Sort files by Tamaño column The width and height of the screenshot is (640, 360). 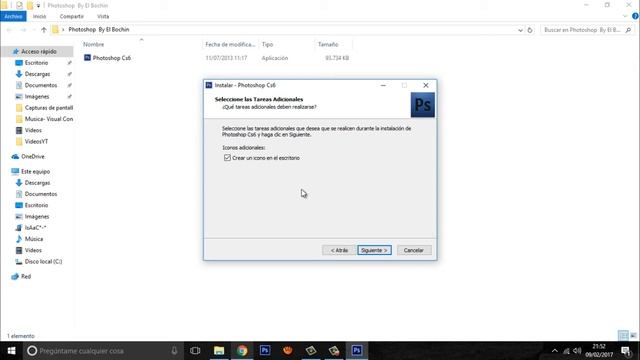click(x=328, y=44)
